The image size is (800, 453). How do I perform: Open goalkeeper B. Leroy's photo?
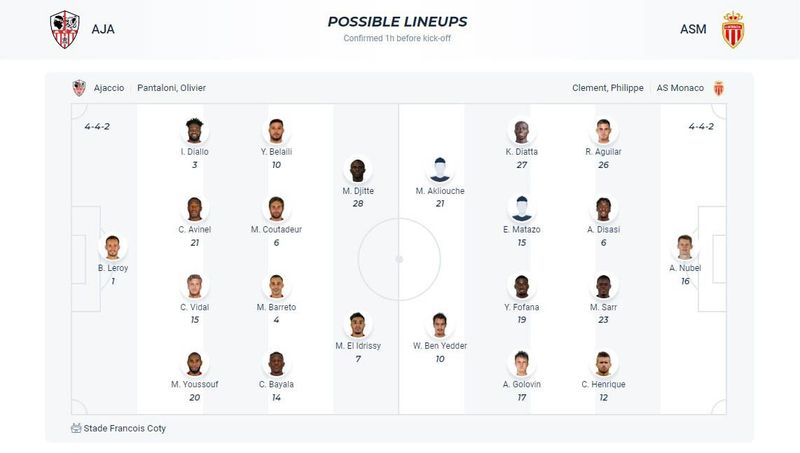(113, 247)
